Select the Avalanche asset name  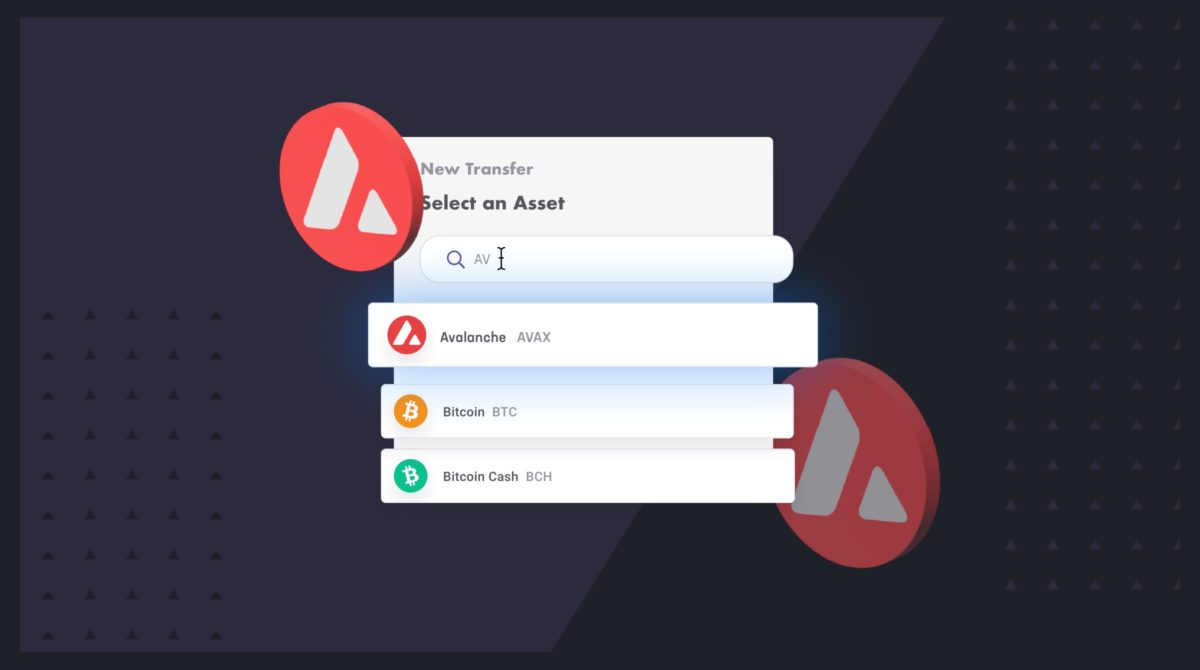coord(473,337)
